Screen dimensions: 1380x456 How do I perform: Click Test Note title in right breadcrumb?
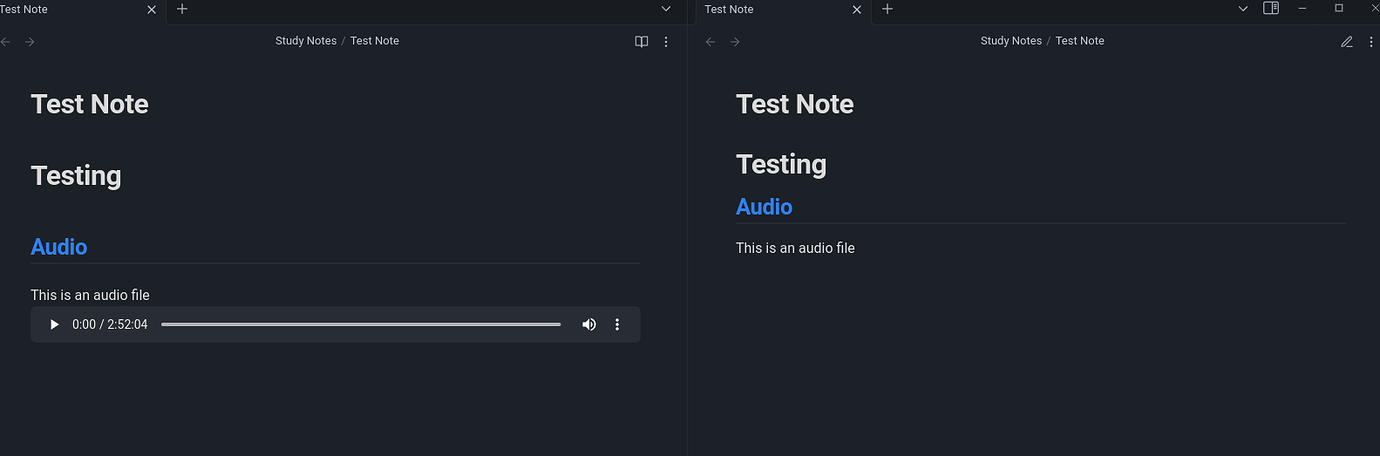click(1080, 41)
